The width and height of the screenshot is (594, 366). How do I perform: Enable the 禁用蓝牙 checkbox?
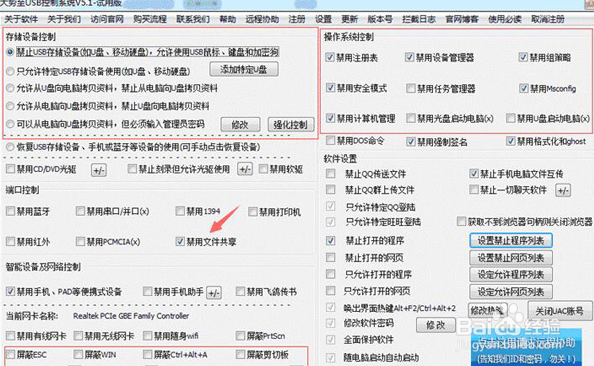(x=11, y=211)
